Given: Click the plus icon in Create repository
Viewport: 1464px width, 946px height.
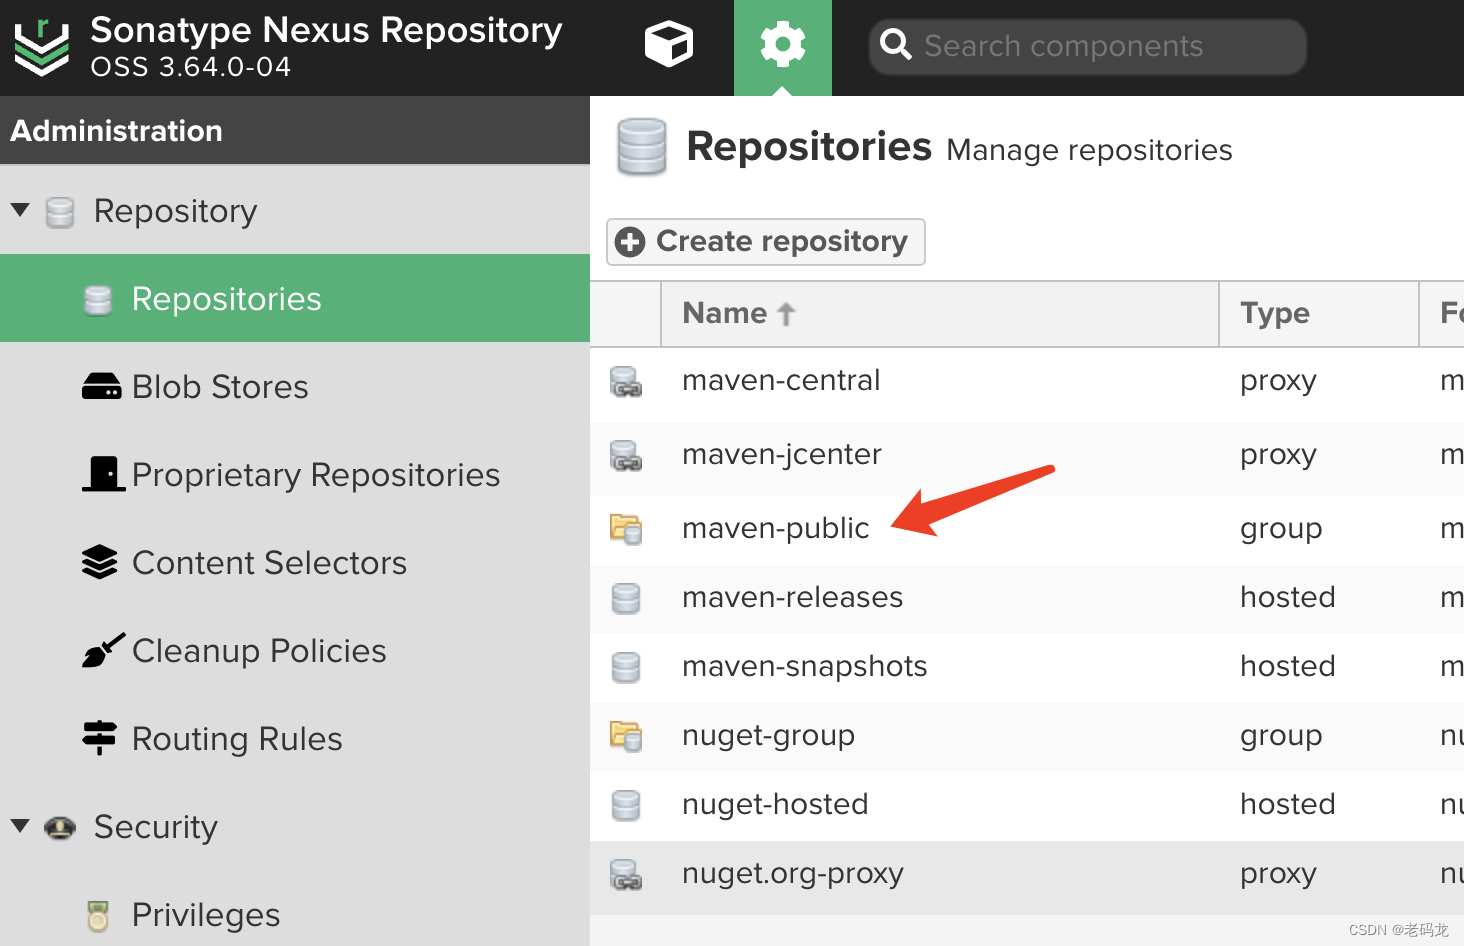Looking at the screenshot, I should (x=630, y=242).
